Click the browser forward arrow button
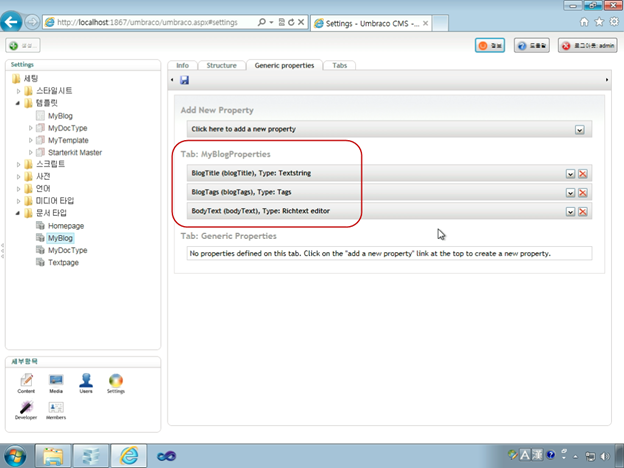Screen dimensions: 624x468 point(32,22)
